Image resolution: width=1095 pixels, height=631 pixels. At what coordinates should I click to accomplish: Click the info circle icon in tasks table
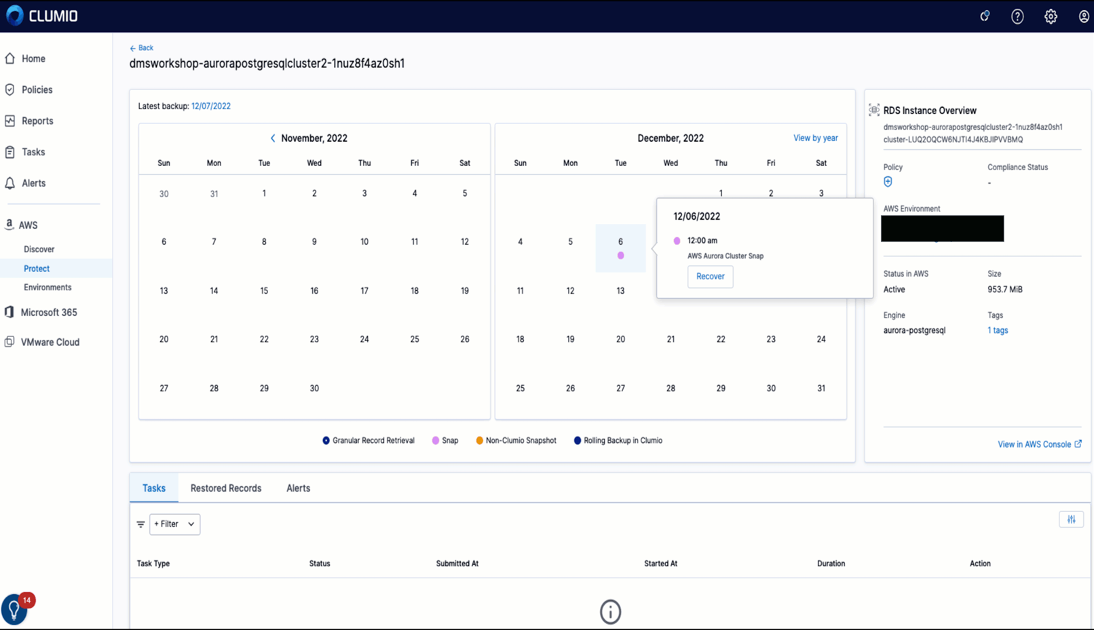coord(610,611)
